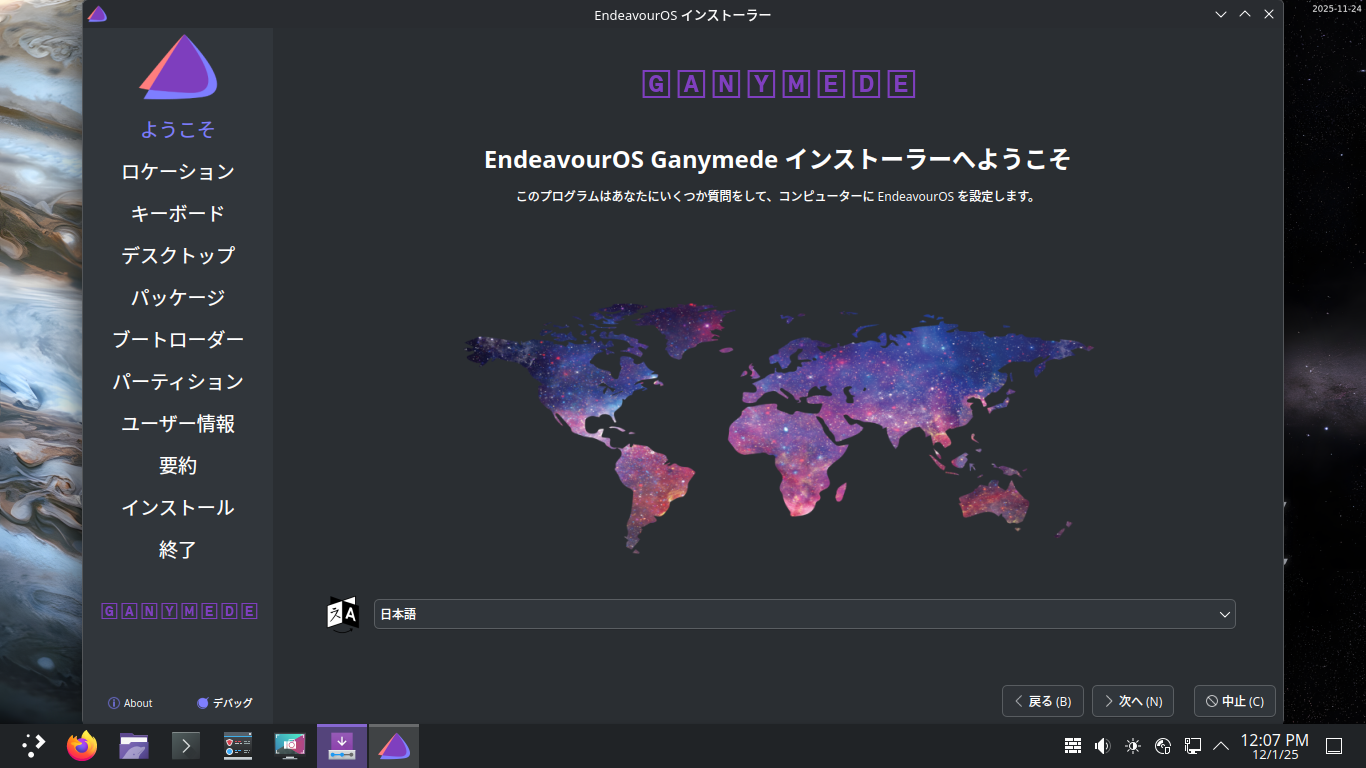1366x768 pixels.
Task: Select the "ブートローダー" step in the sidebar
Action: (178, 340)
